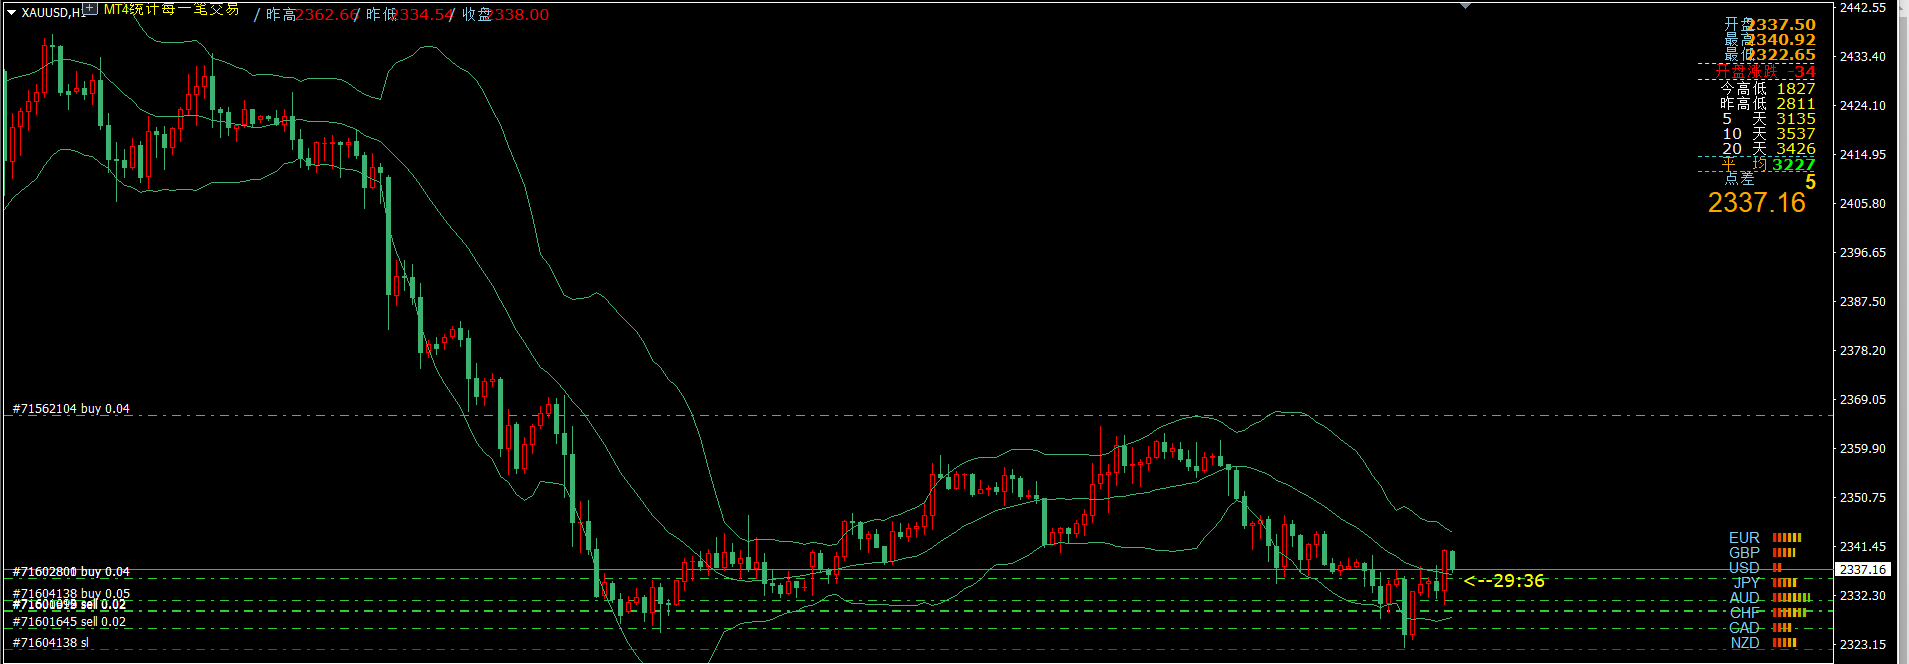1909x664 pixels.
Task: Click the 2424.10 price scale label
Action: pyautogui.click(x=1862, y=106)
